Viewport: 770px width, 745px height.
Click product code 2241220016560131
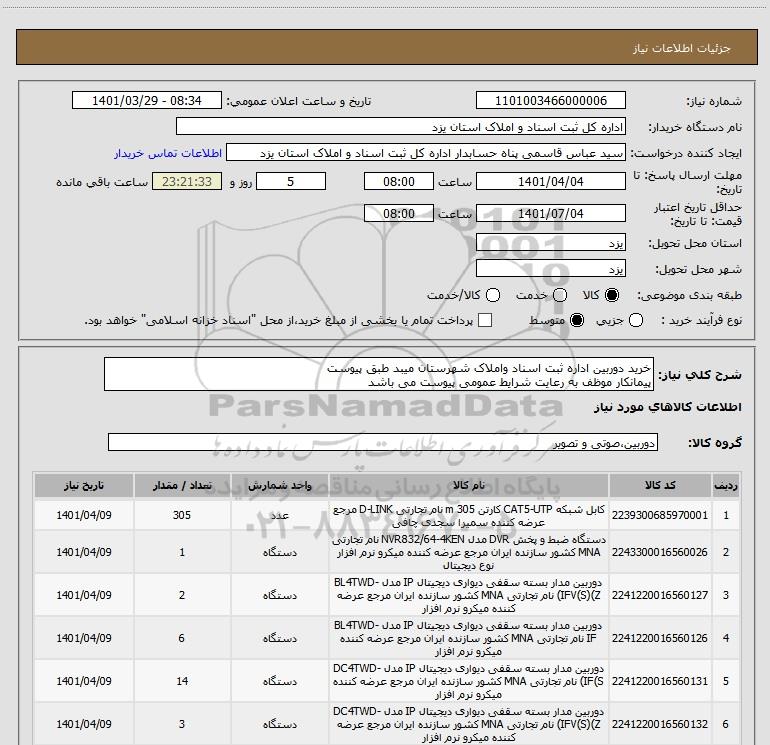tap(660, 681)
